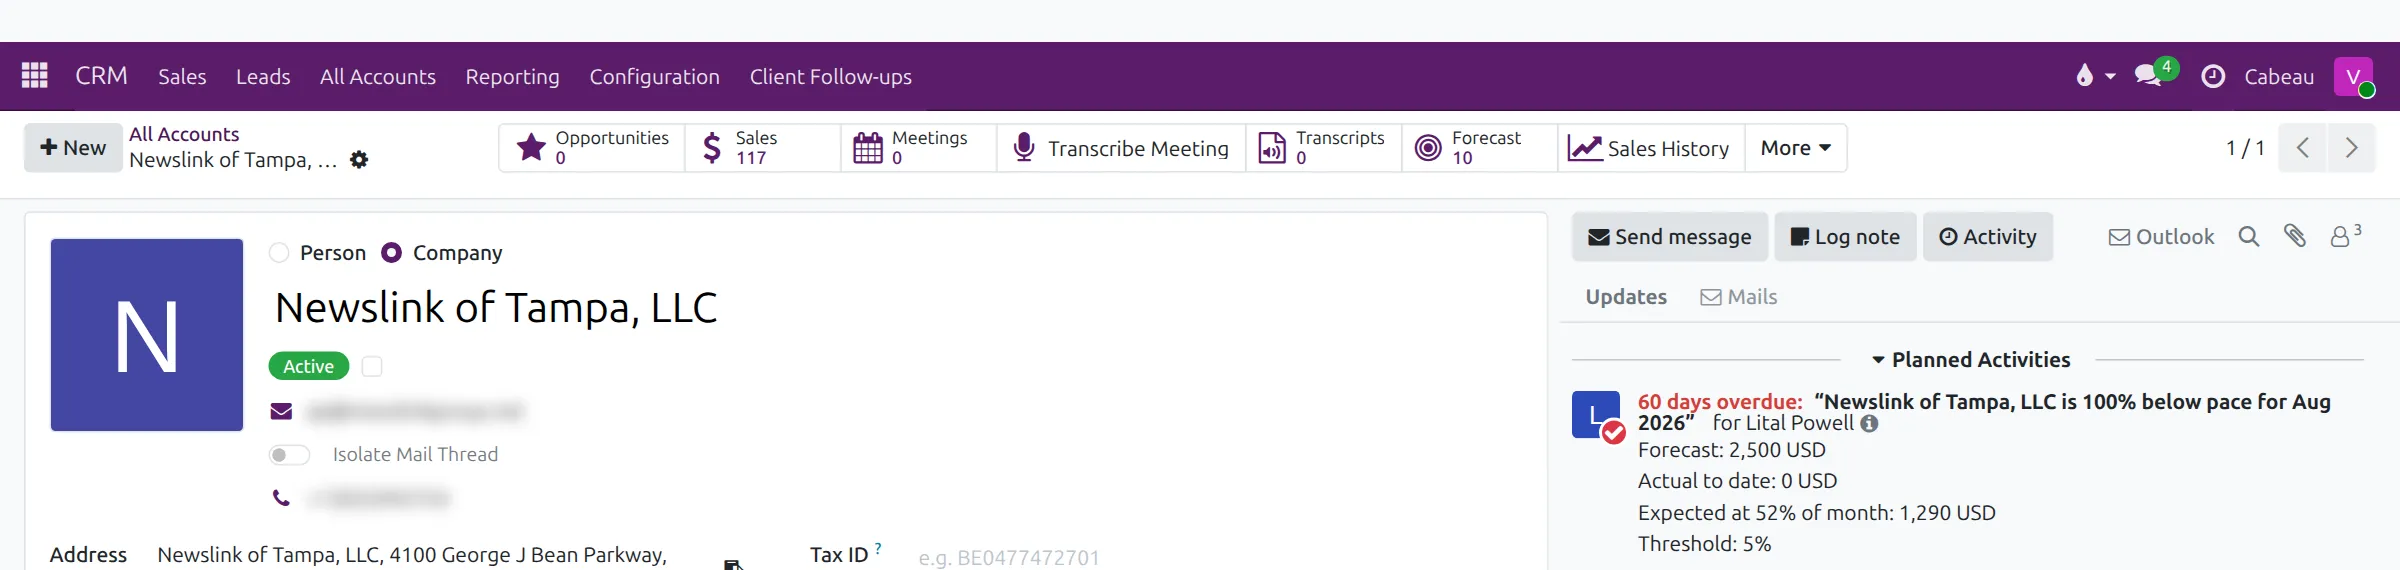
Task: Click the Tax ID help question mark
Action: 878,548
